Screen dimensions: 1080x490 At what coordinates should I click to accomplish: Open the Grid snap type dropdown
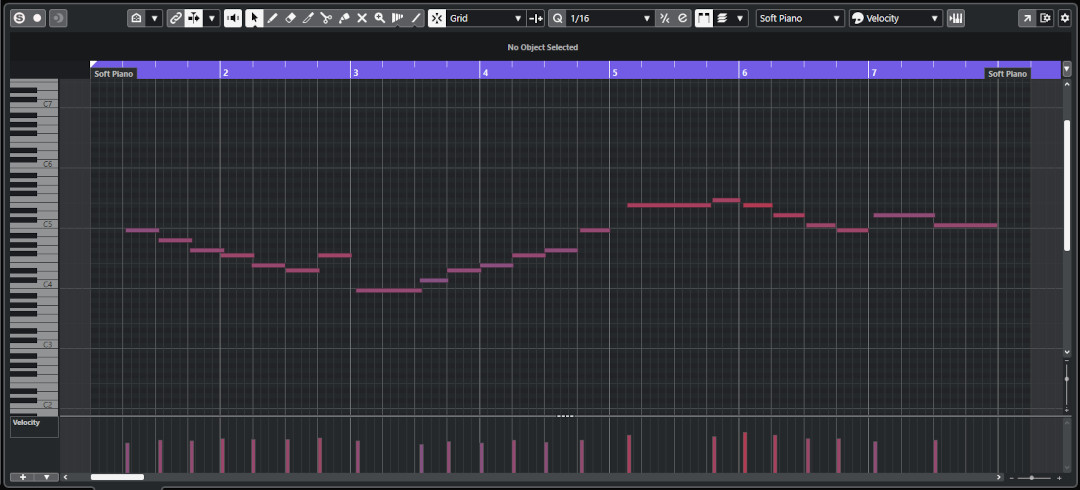[486, 19]
